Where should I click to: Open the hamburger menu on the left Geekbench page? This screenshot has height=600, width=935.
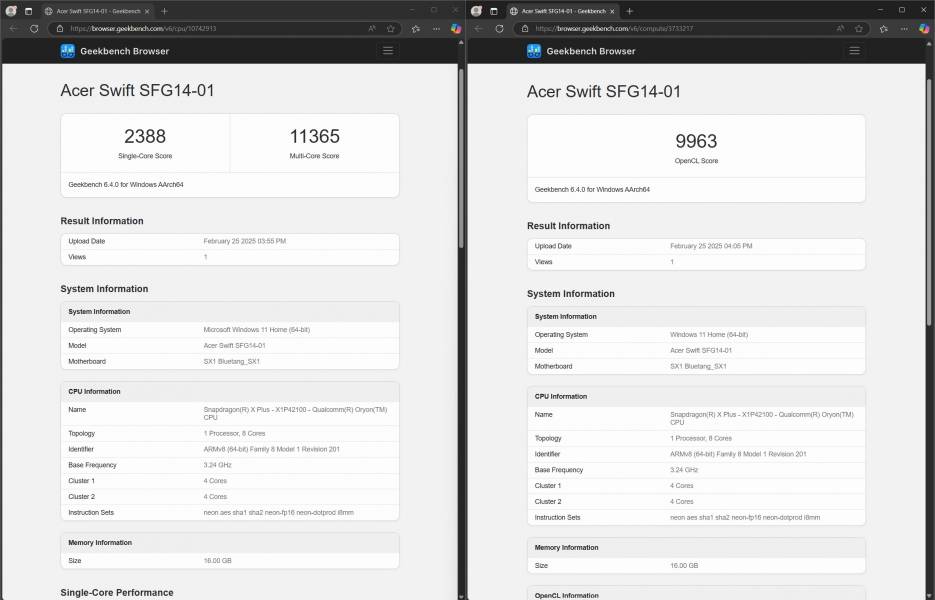click(388, 51)
